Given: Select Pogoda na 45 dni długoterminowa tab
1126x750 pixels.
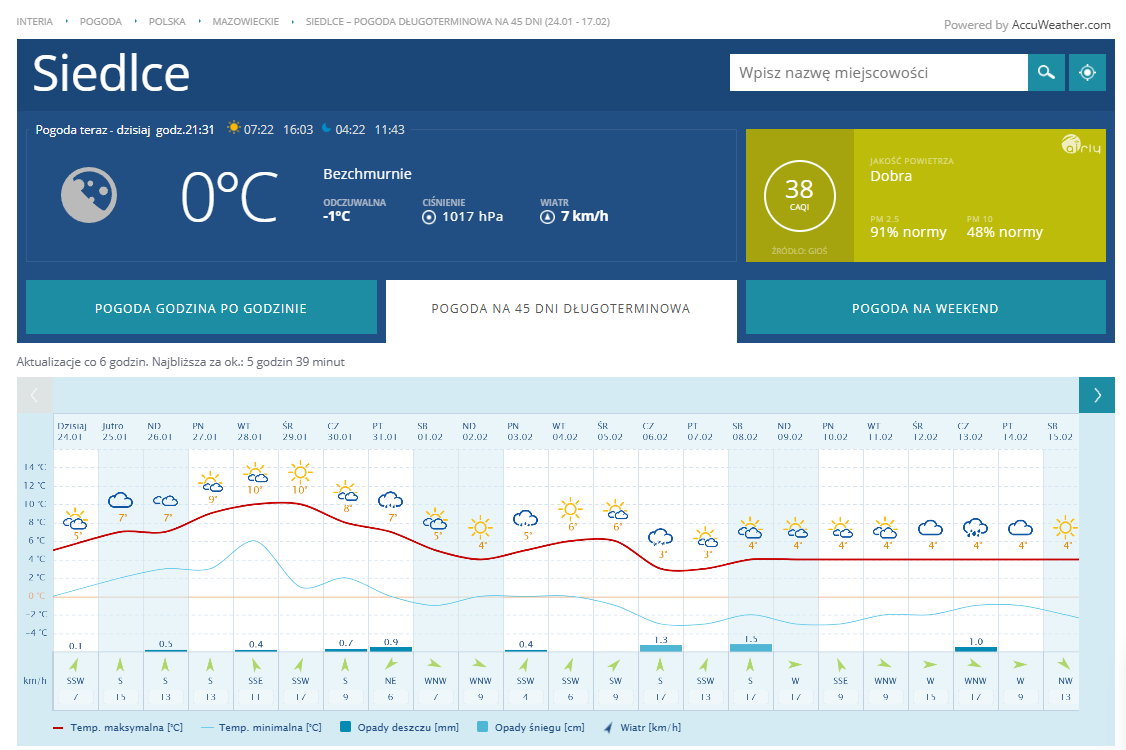Looking at the screenshot, I should 561,308.
